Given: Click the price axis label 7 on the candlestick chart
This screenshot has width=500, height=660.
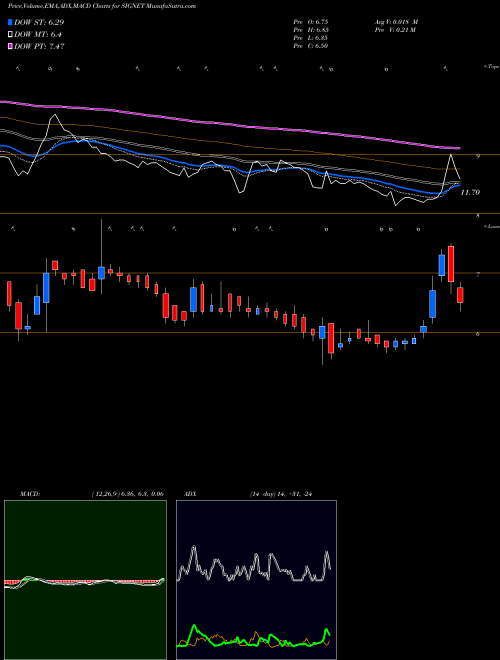Looking at the screenshot, I should 478,274.
